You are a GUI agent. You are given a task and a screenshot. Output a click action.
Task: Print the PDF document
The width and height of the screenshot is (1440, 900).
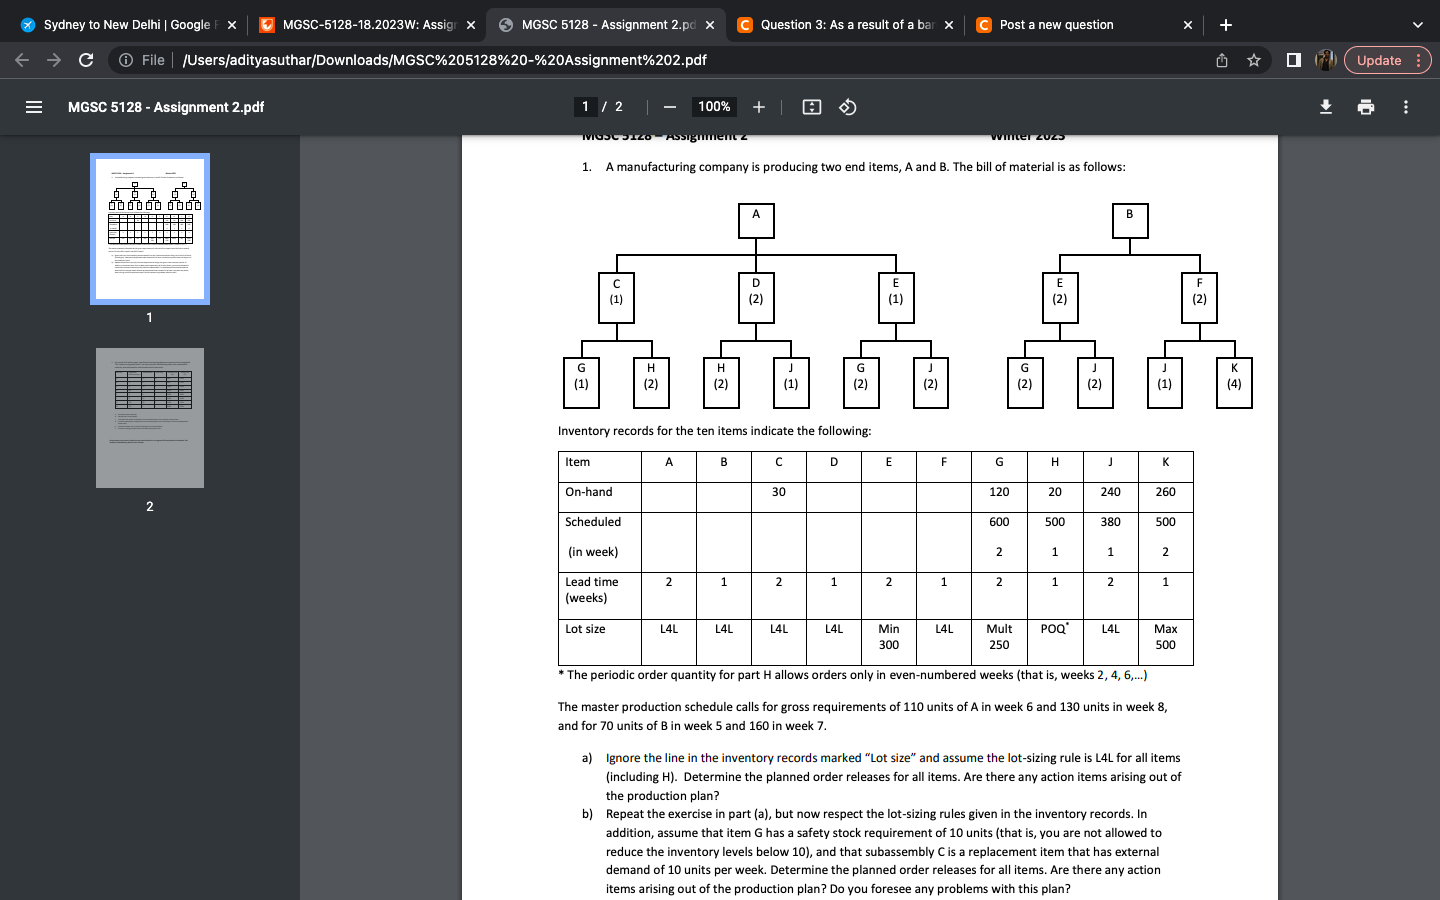pos(1365,107)
